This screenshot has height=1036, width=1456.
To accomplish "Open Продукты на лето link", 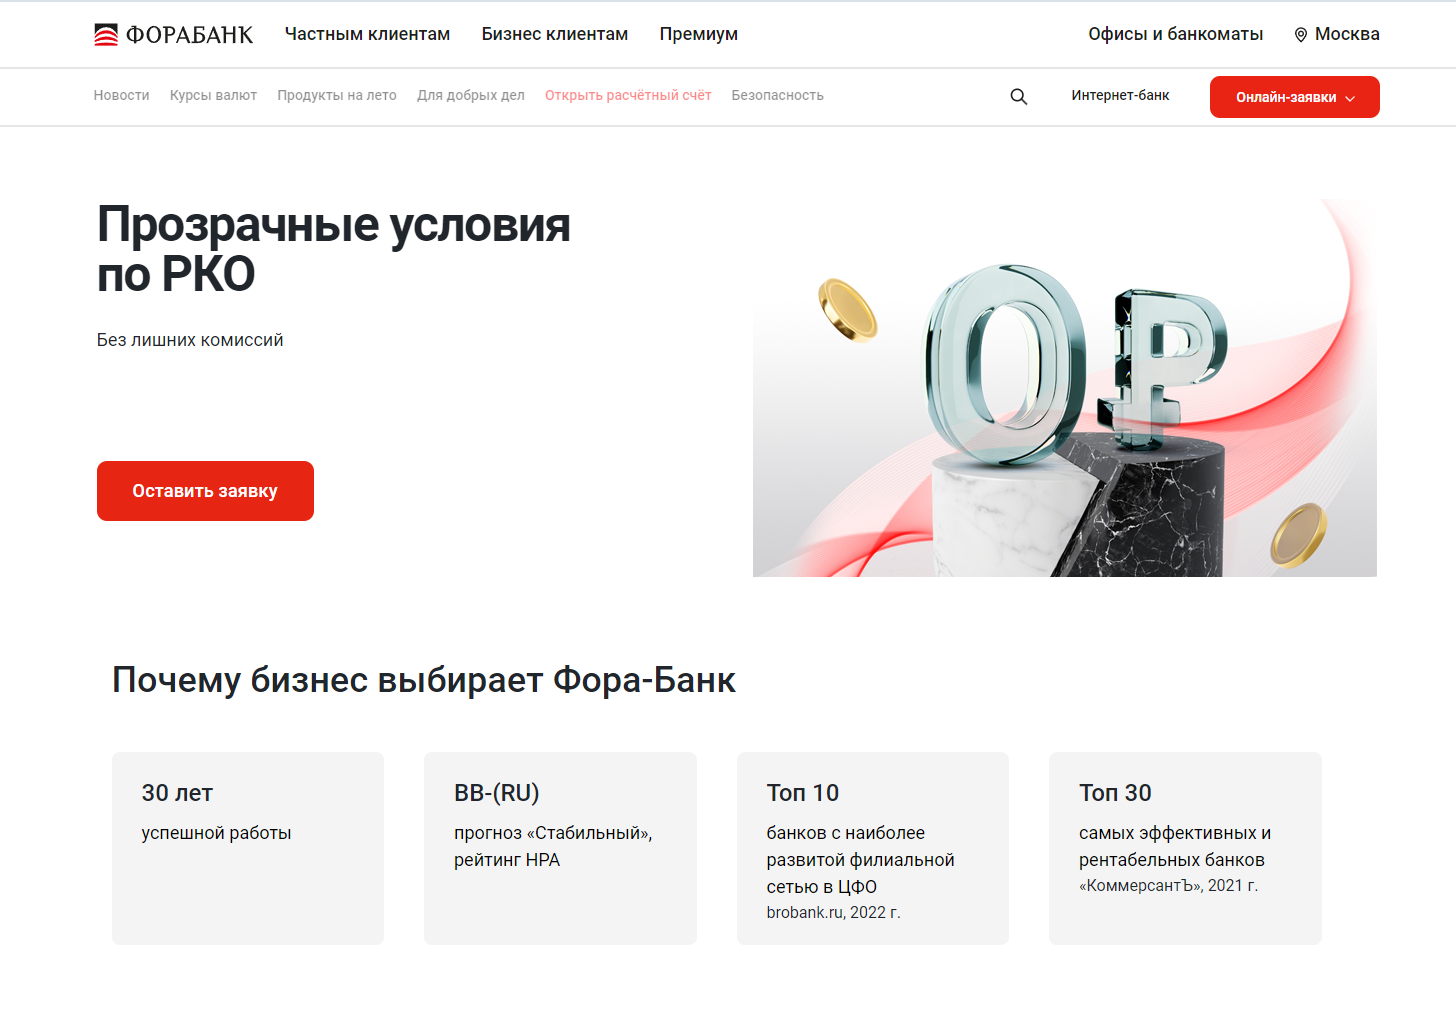I will point(337,95).
